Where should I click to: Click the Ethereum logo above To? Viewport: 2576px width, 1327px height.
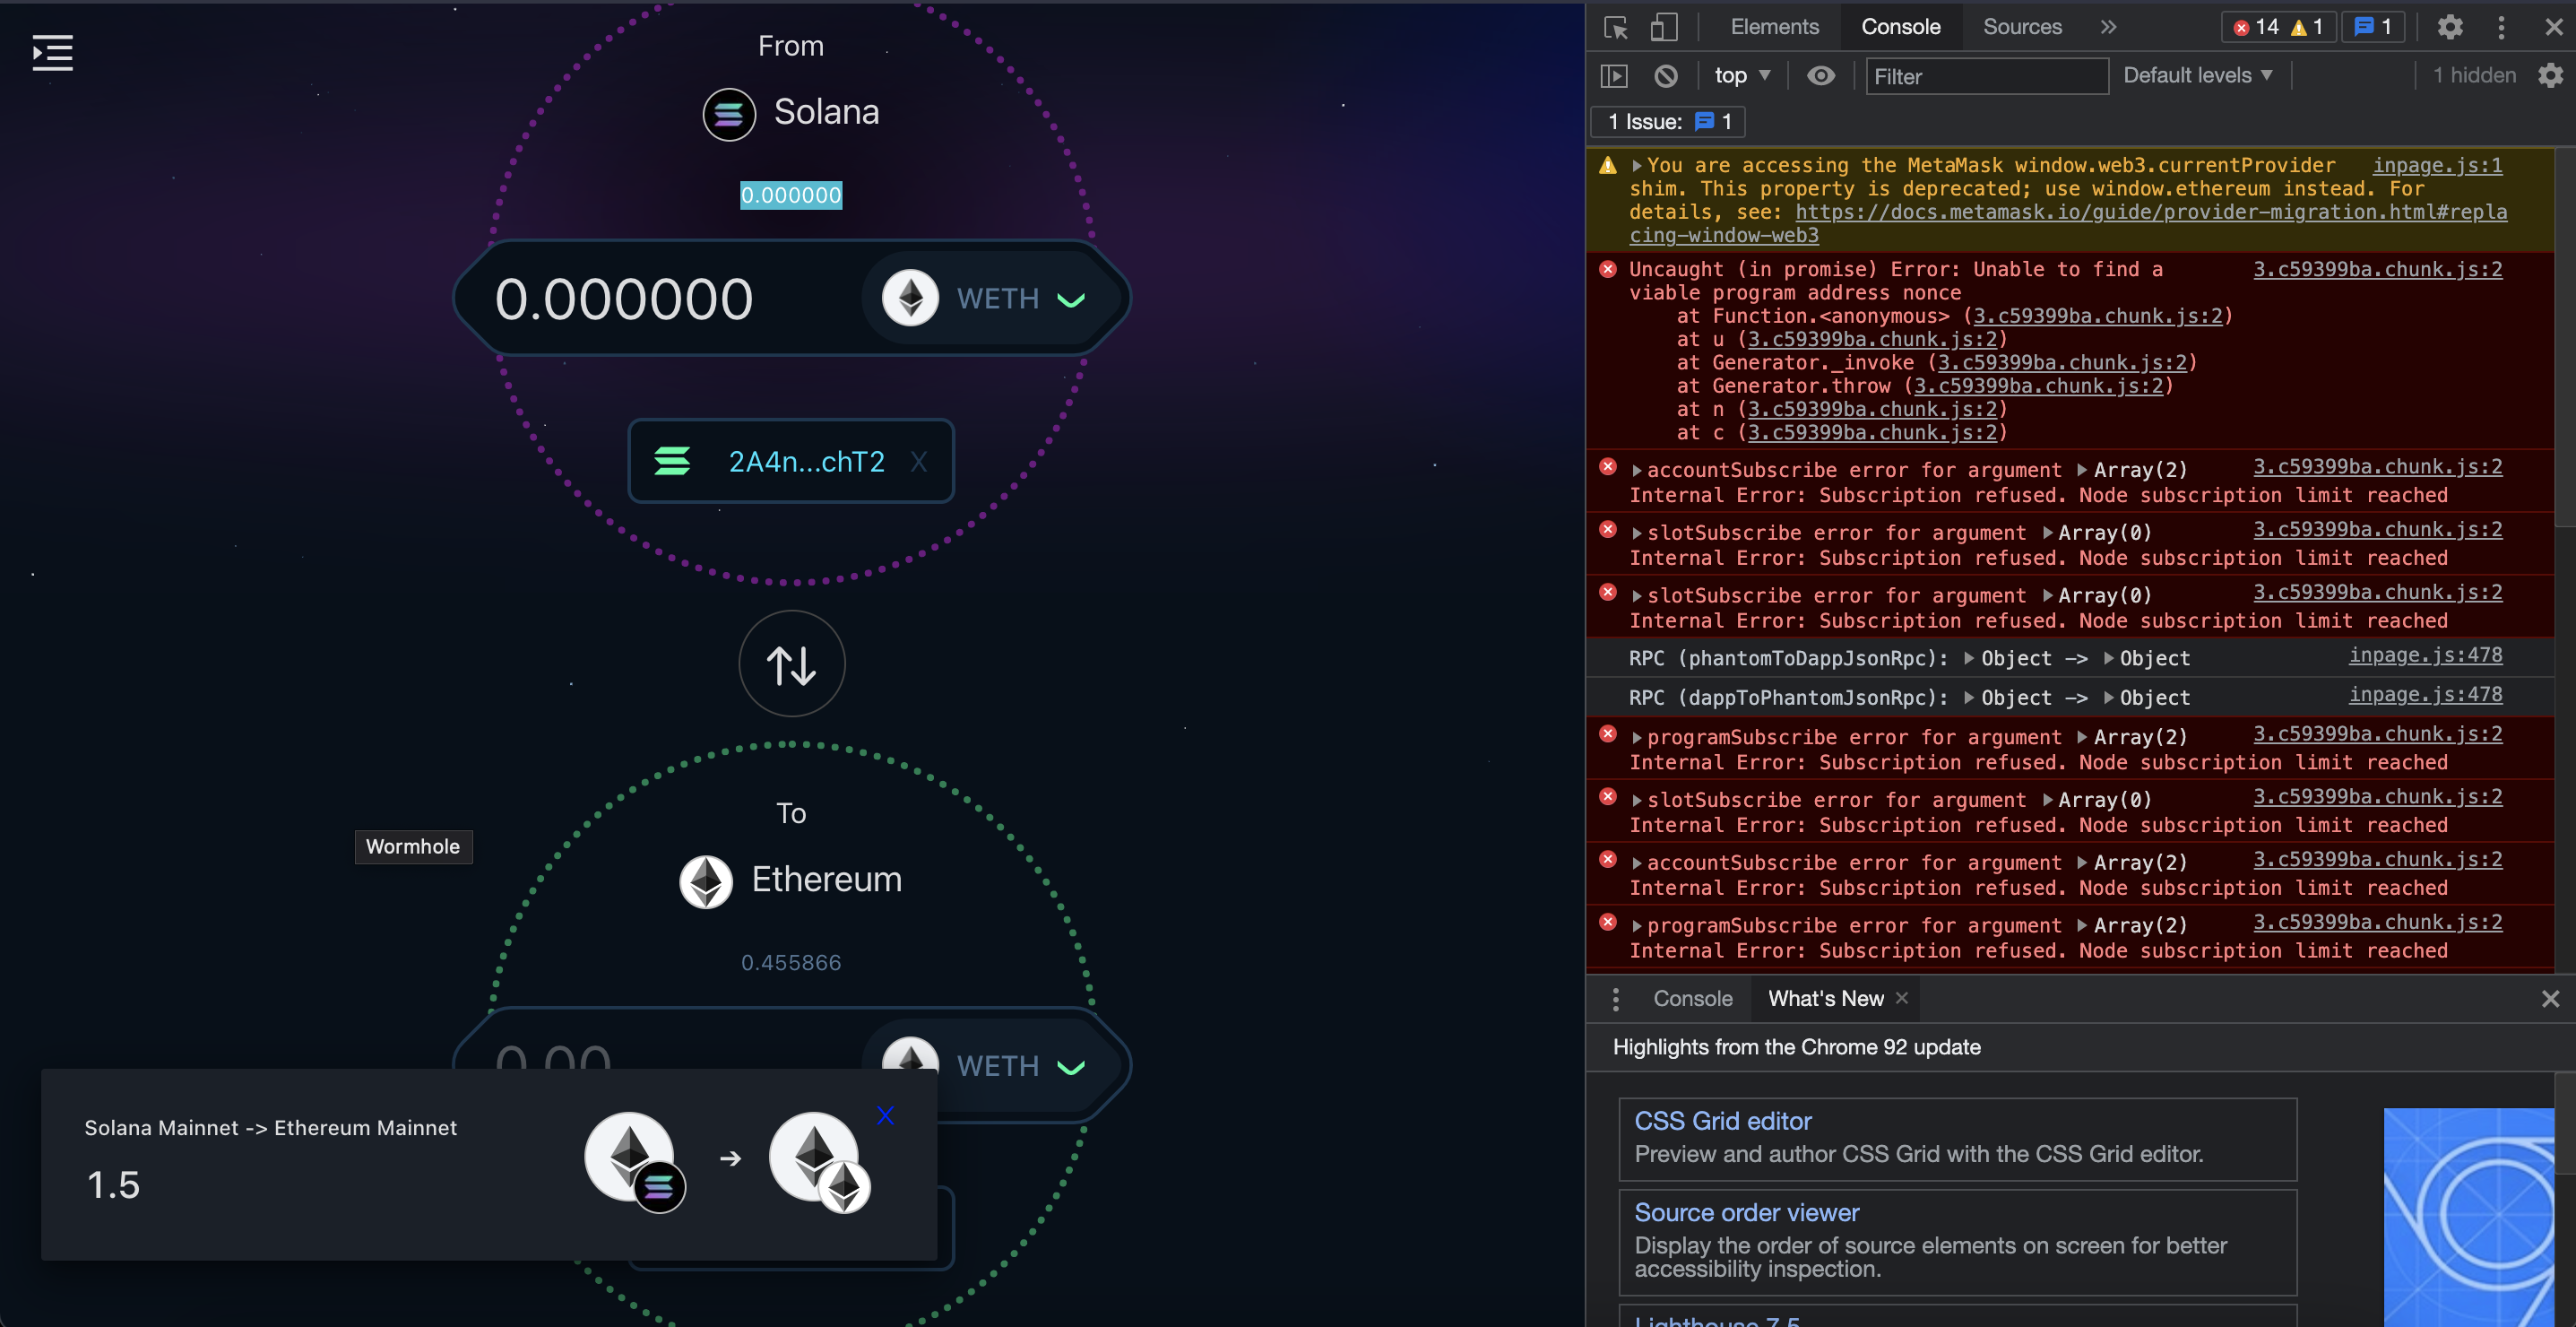click(x=706, y=881)
